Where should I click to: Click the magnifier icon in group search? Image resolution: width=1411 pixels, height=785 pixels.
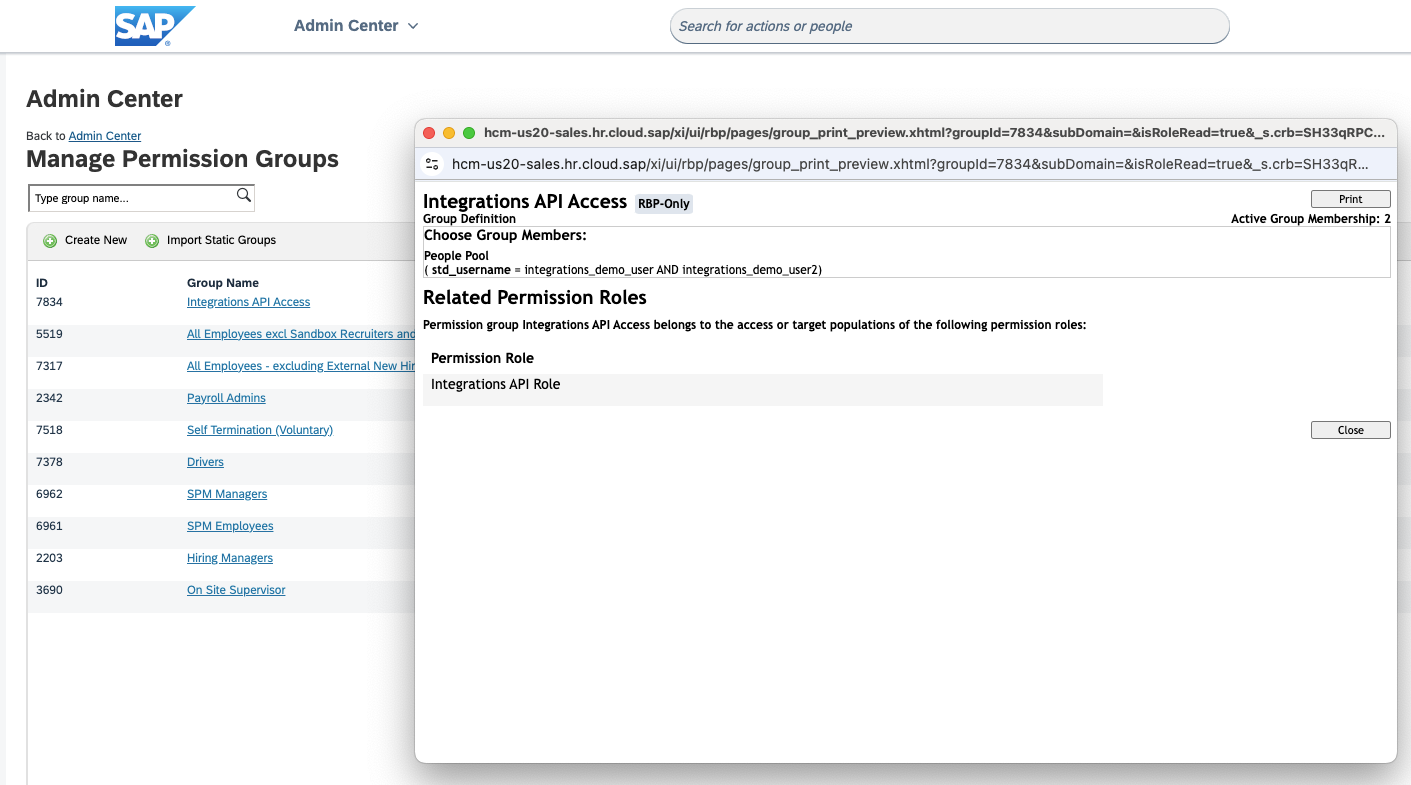(244, 196)
